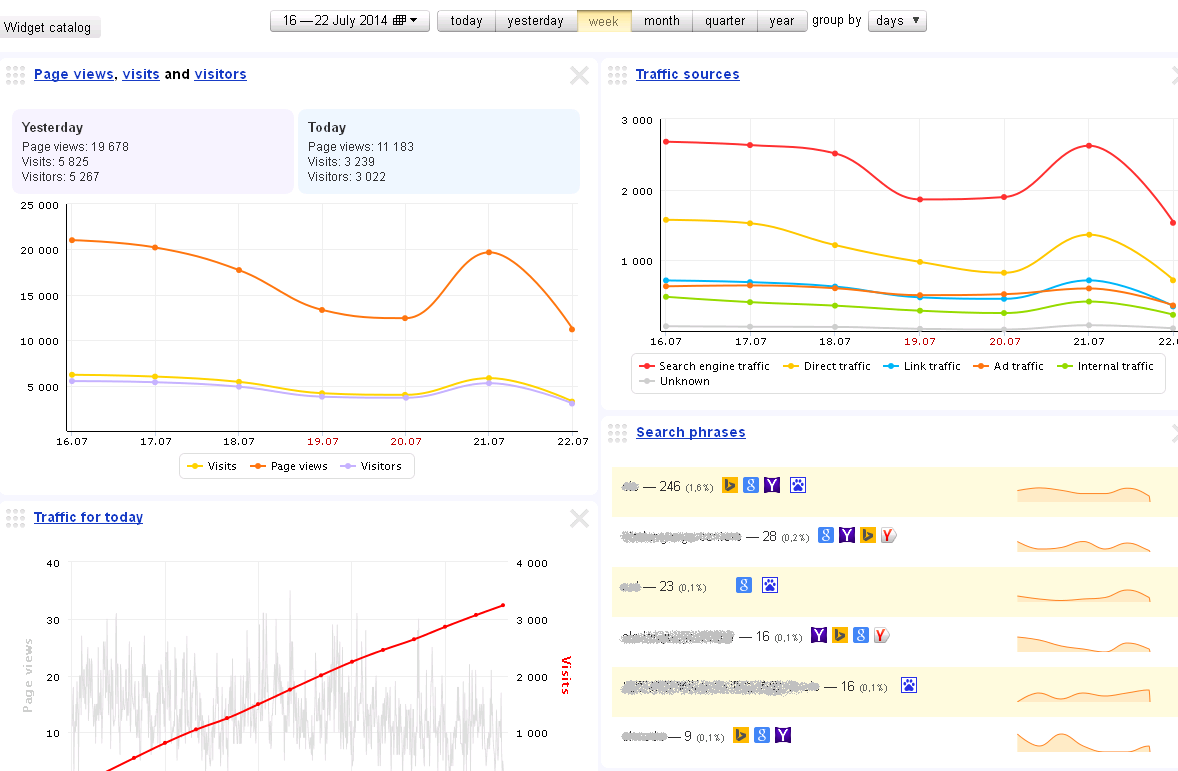Grab the drag handle of Search phrases widget
Viewport: 1178px width, 771px height.
point(617,433)
